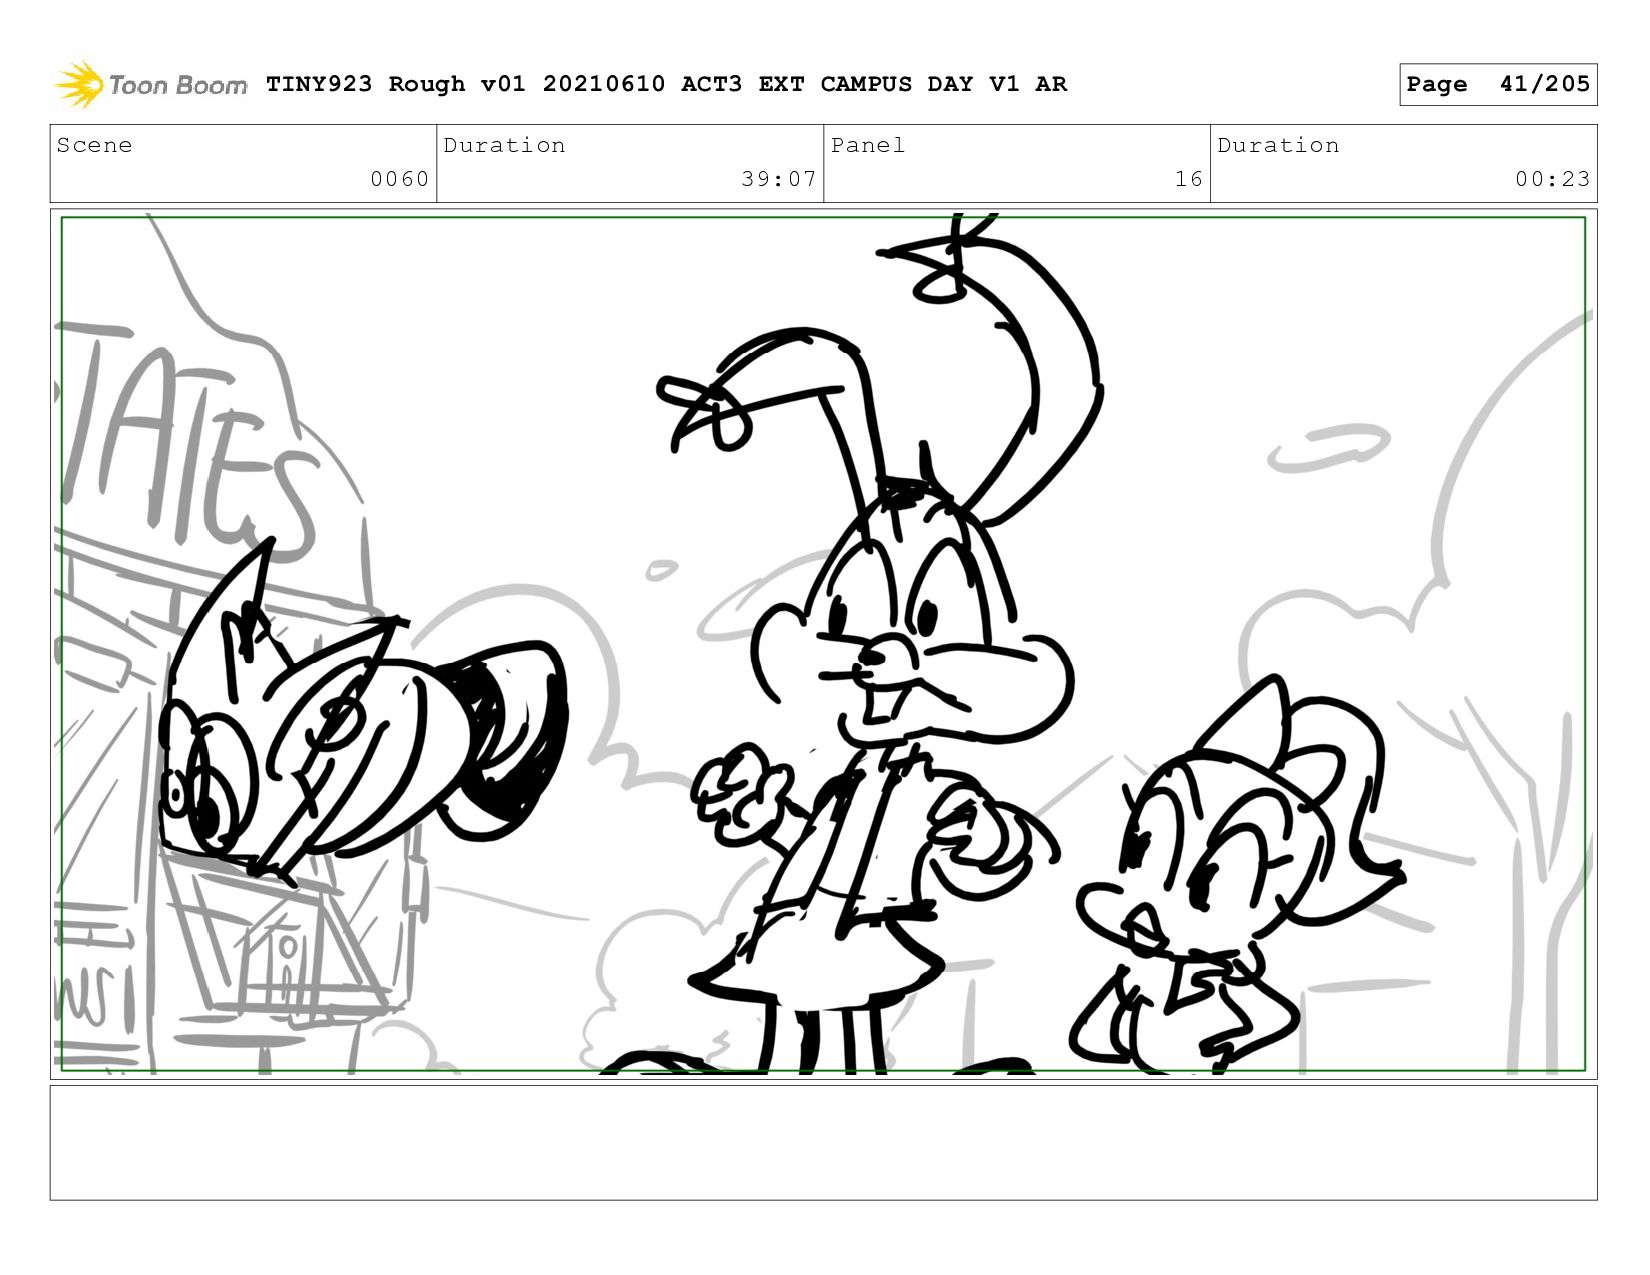Click the Page 41/205 box
Image resolution: width=1650 pixels, height=1275 pixels.
click(x=1497, y=84)
